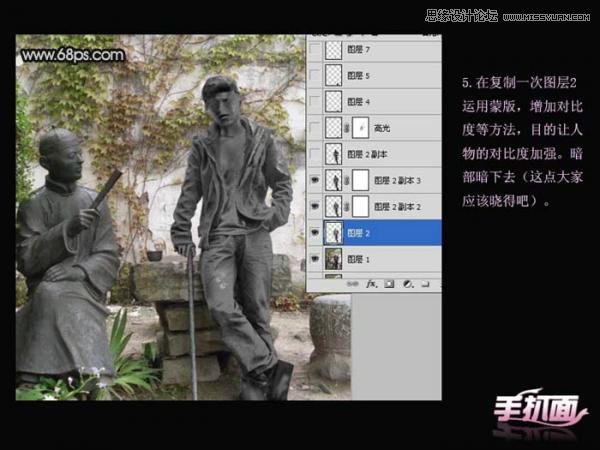The width and height of the screenshot is (600, 450).
Task: Select the 图层 2 副本 2 mask thumbnail
Action: click(360, 207)
